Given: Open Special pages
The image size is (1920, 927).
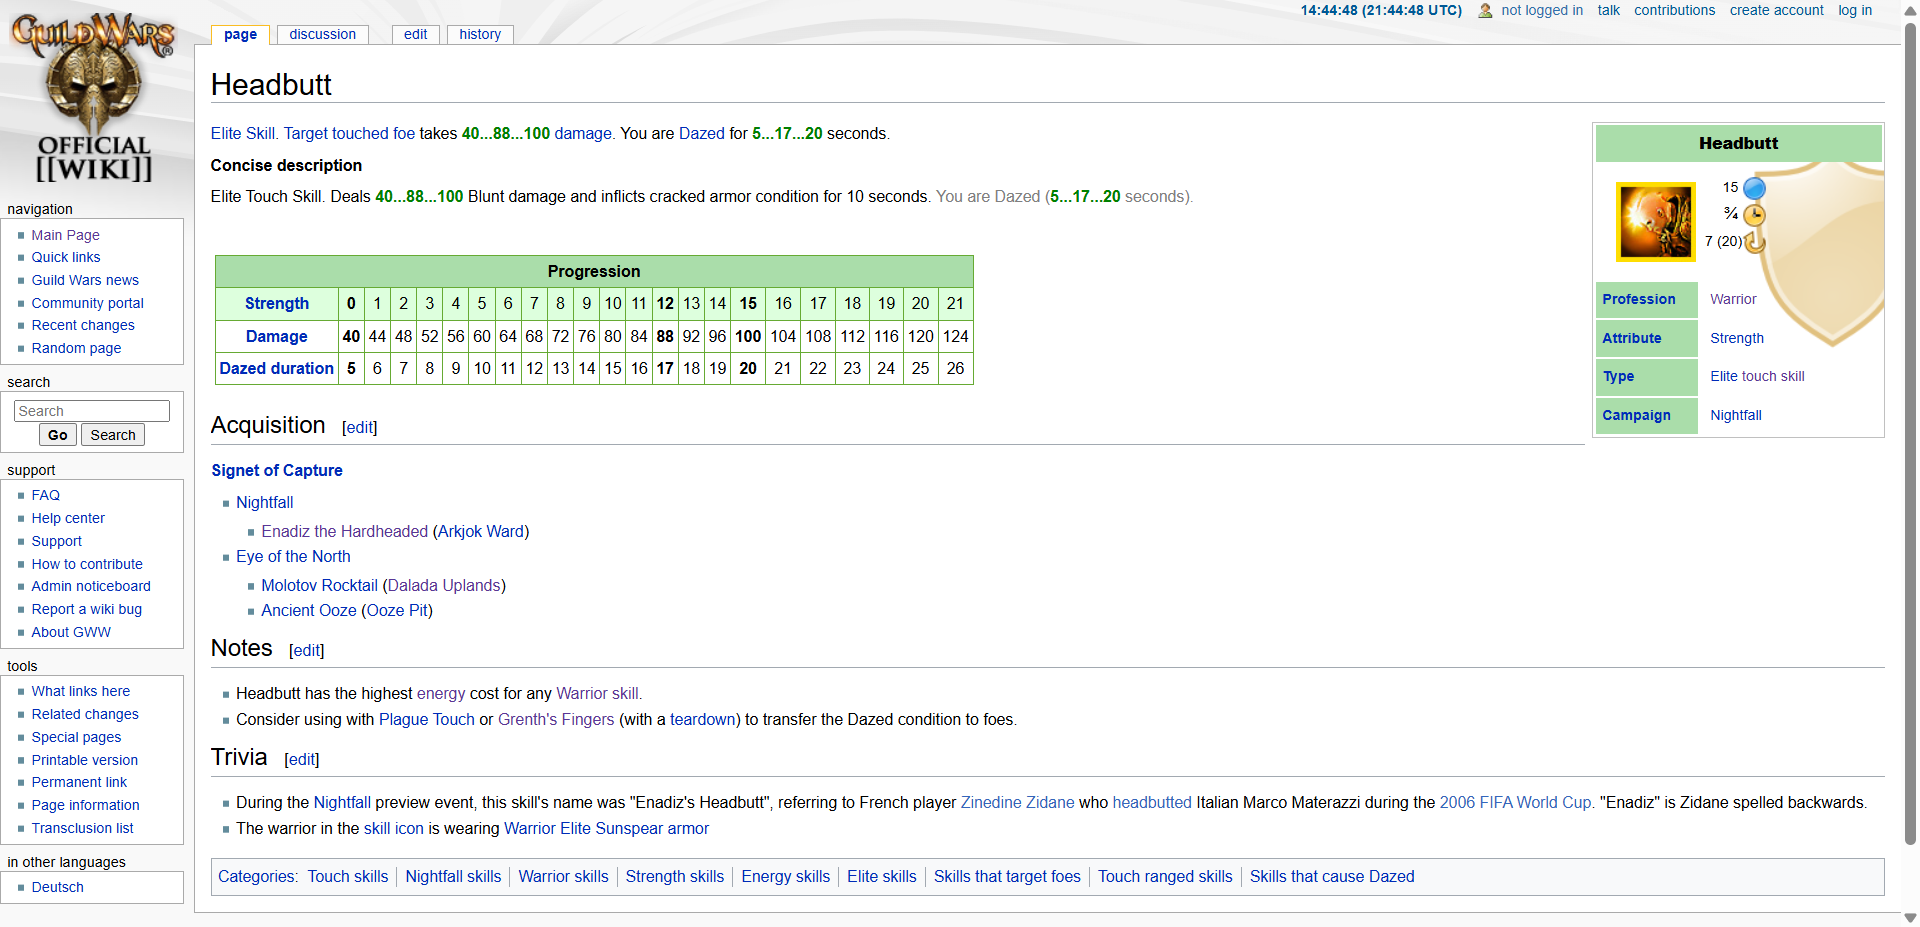Looking at the screenshot, I should [76, 737].
